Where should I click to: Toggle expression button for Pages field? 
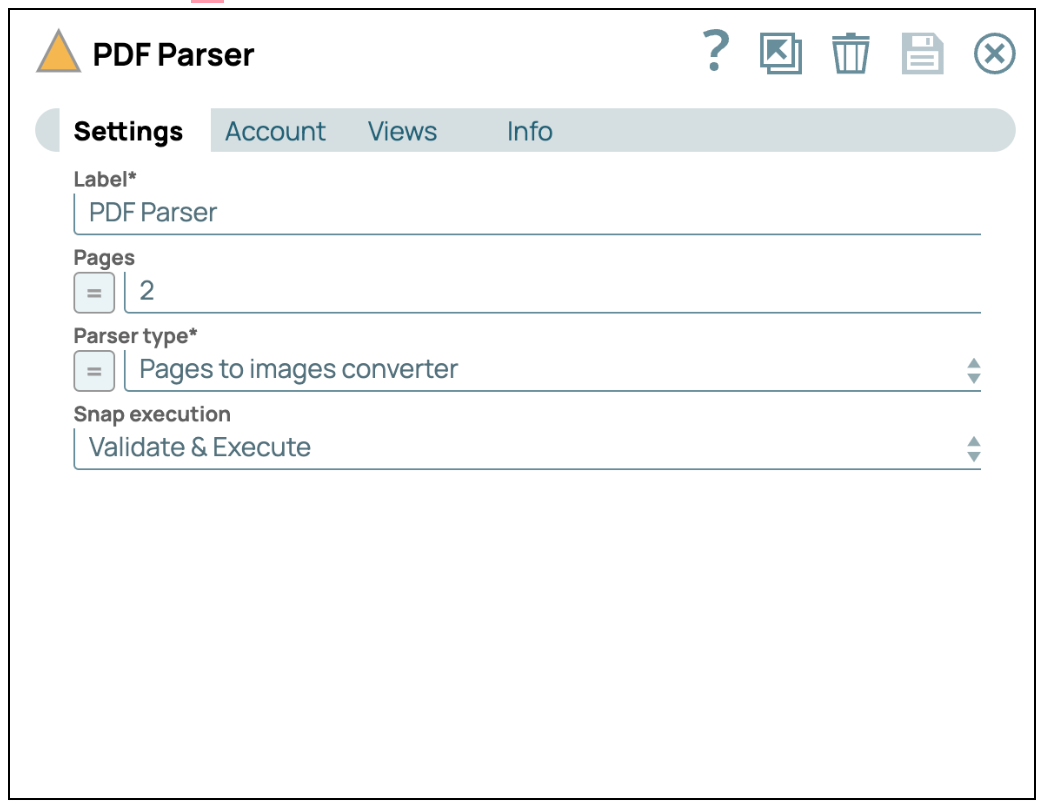(x=94, y=293)
